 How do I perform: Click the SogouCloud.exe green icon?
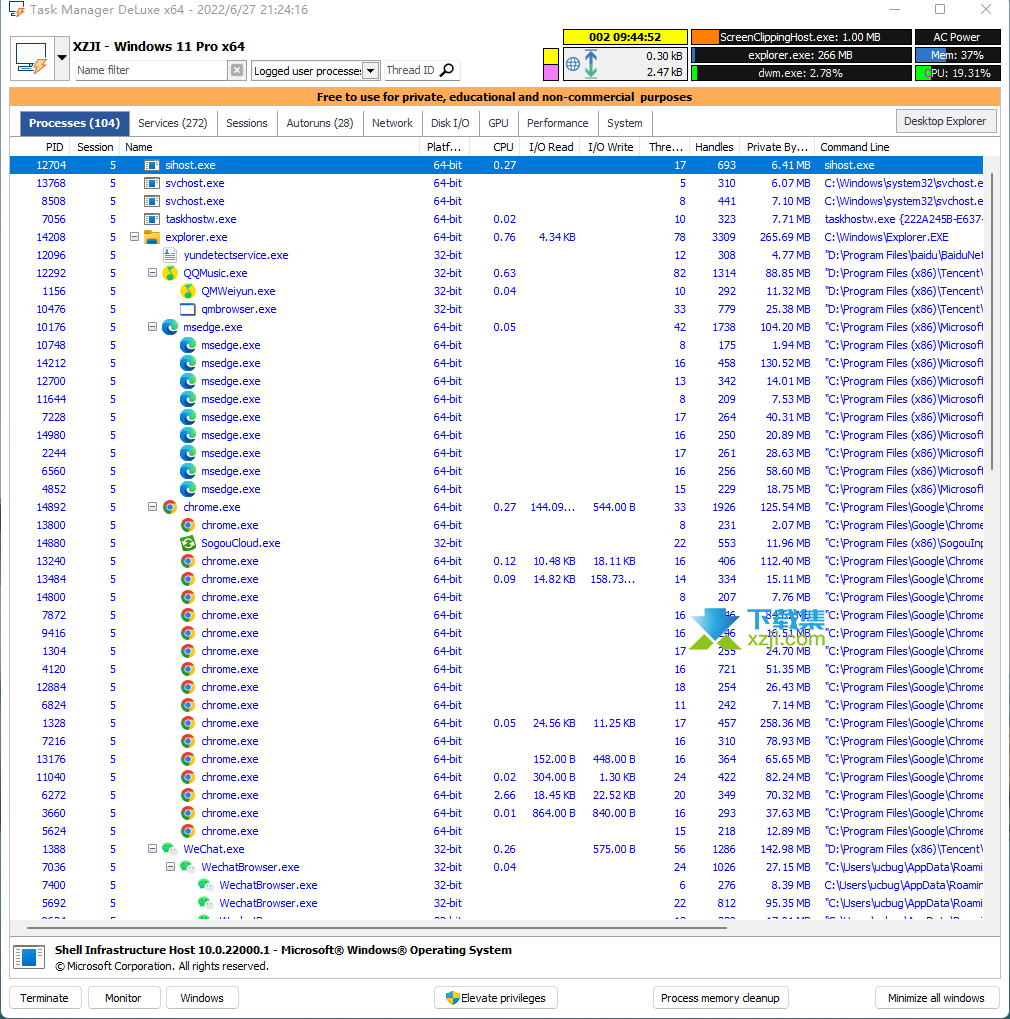pyautogui.click(x=188, y=543)
